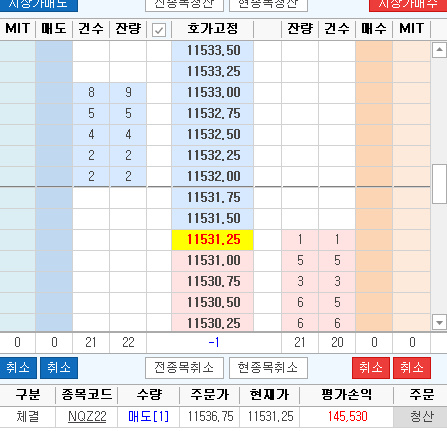Select the highlighted 11531.25 current price cell
447x431 pixels.
pyautogui.click(x=213, y=239)
